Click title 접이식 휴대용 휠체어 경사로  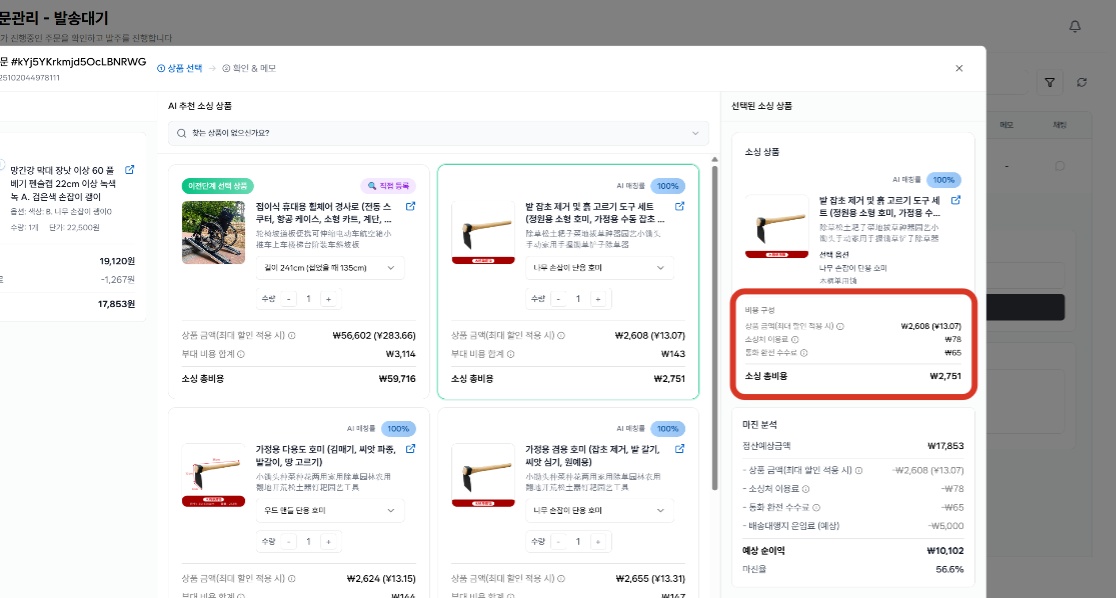pos(323,213)
